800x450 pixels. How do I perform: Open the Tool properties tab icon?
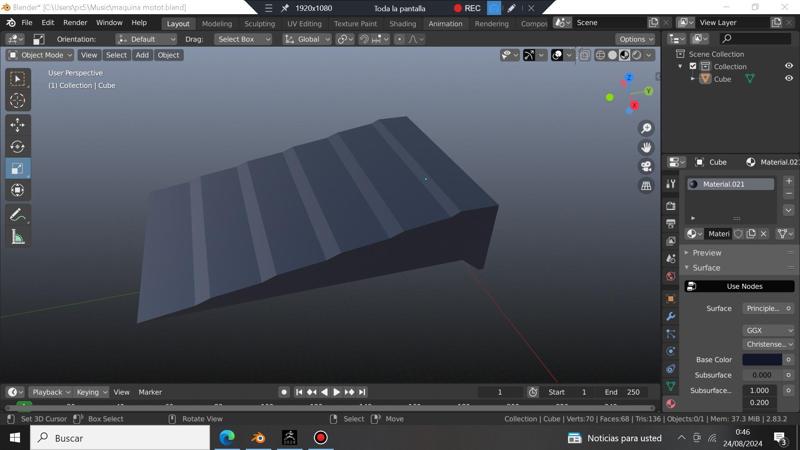[x=671, y=184]
